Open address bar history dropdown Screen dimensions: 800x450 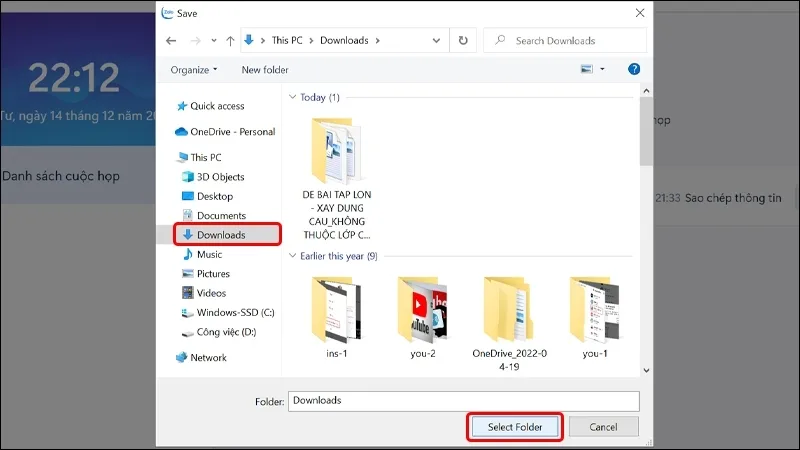tap(436, 41)
